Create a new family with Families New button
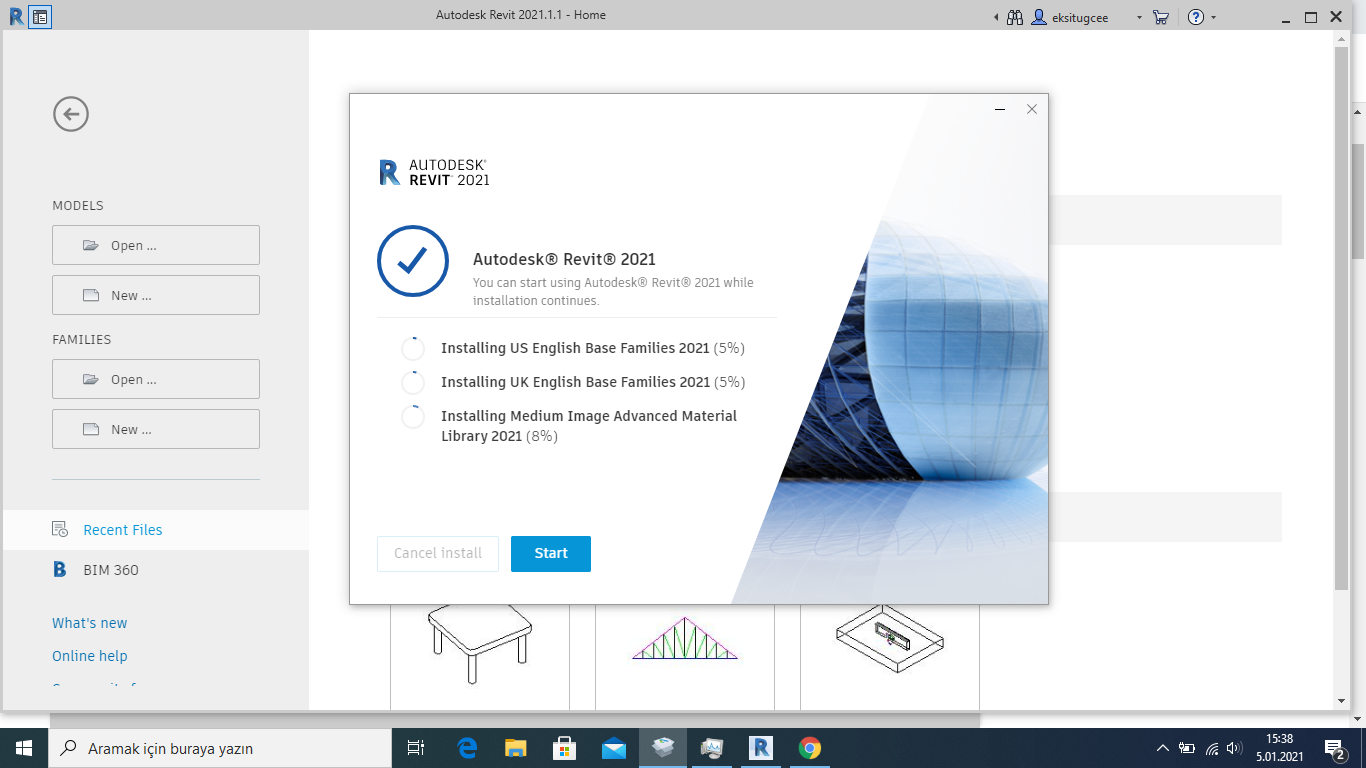The image size is (1366, 768). (x=156, y=429)
